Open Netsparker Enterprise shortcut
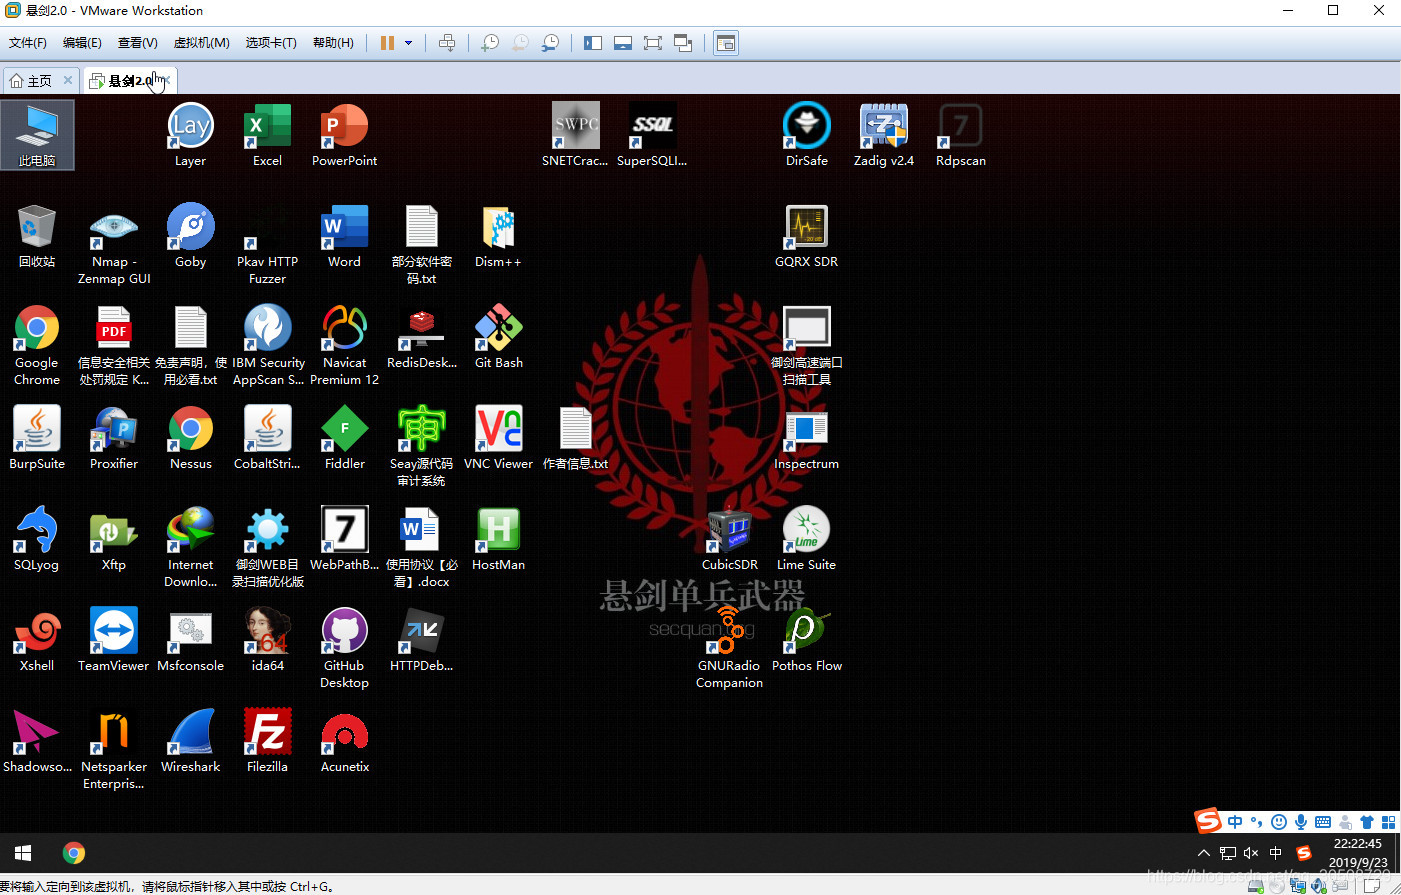Viewport: 1401px width, 895px height. 114,748
